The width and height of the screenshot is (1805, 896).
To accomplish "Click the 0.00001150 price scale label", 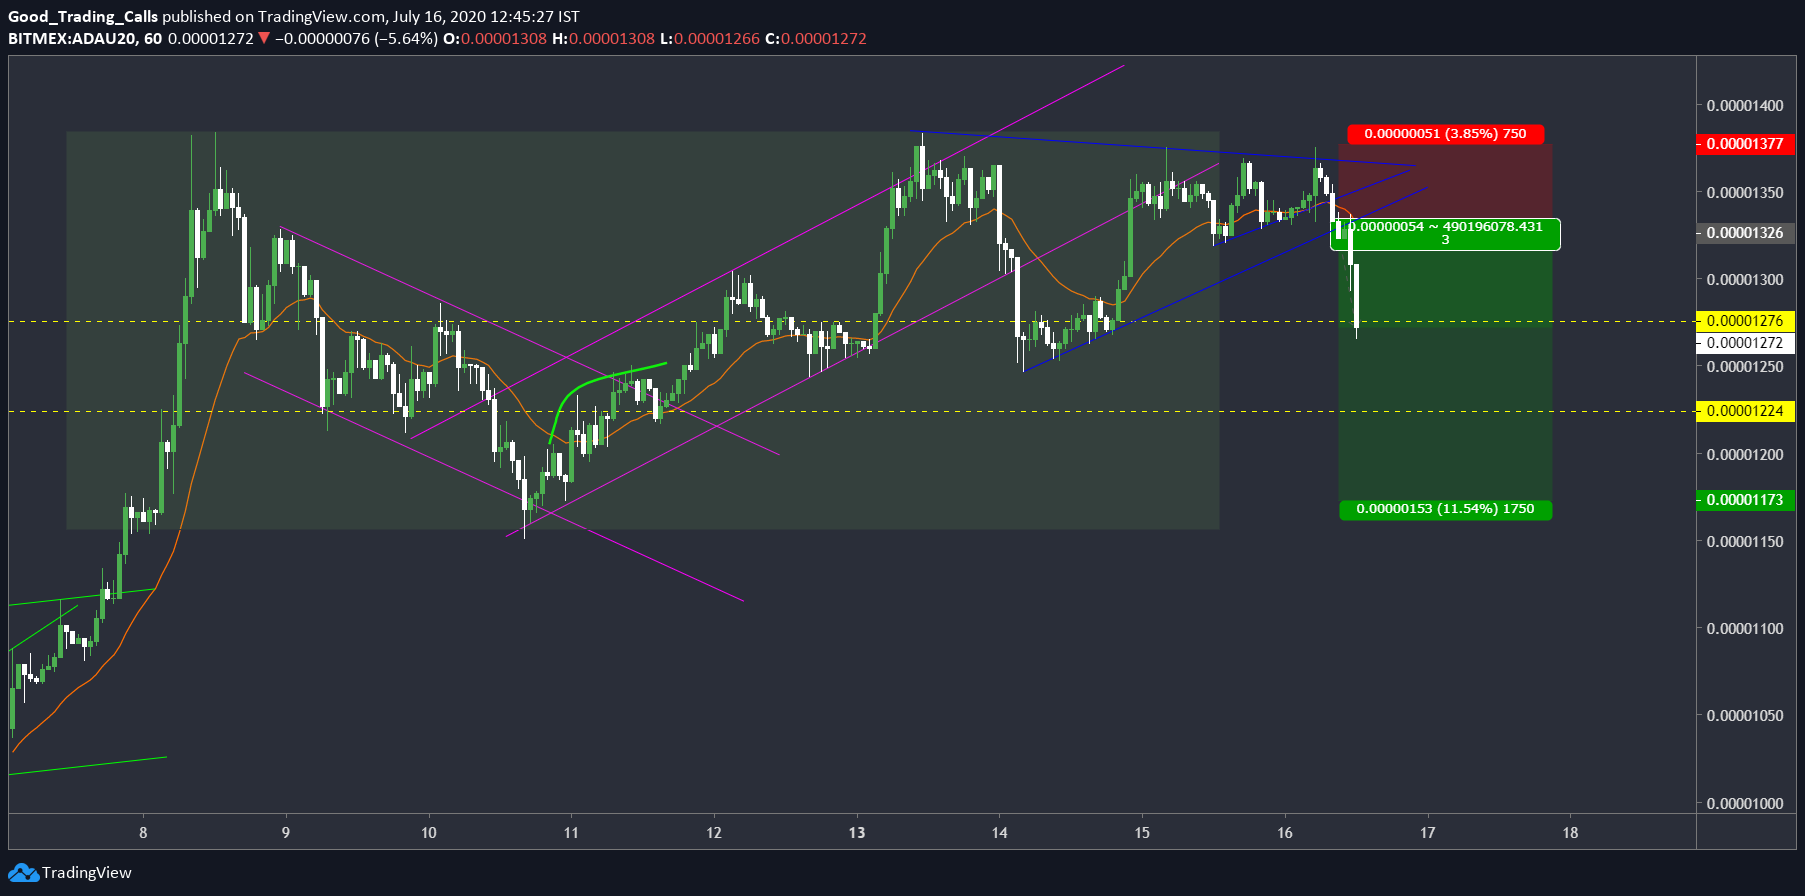I will [x=1745, y=542].
